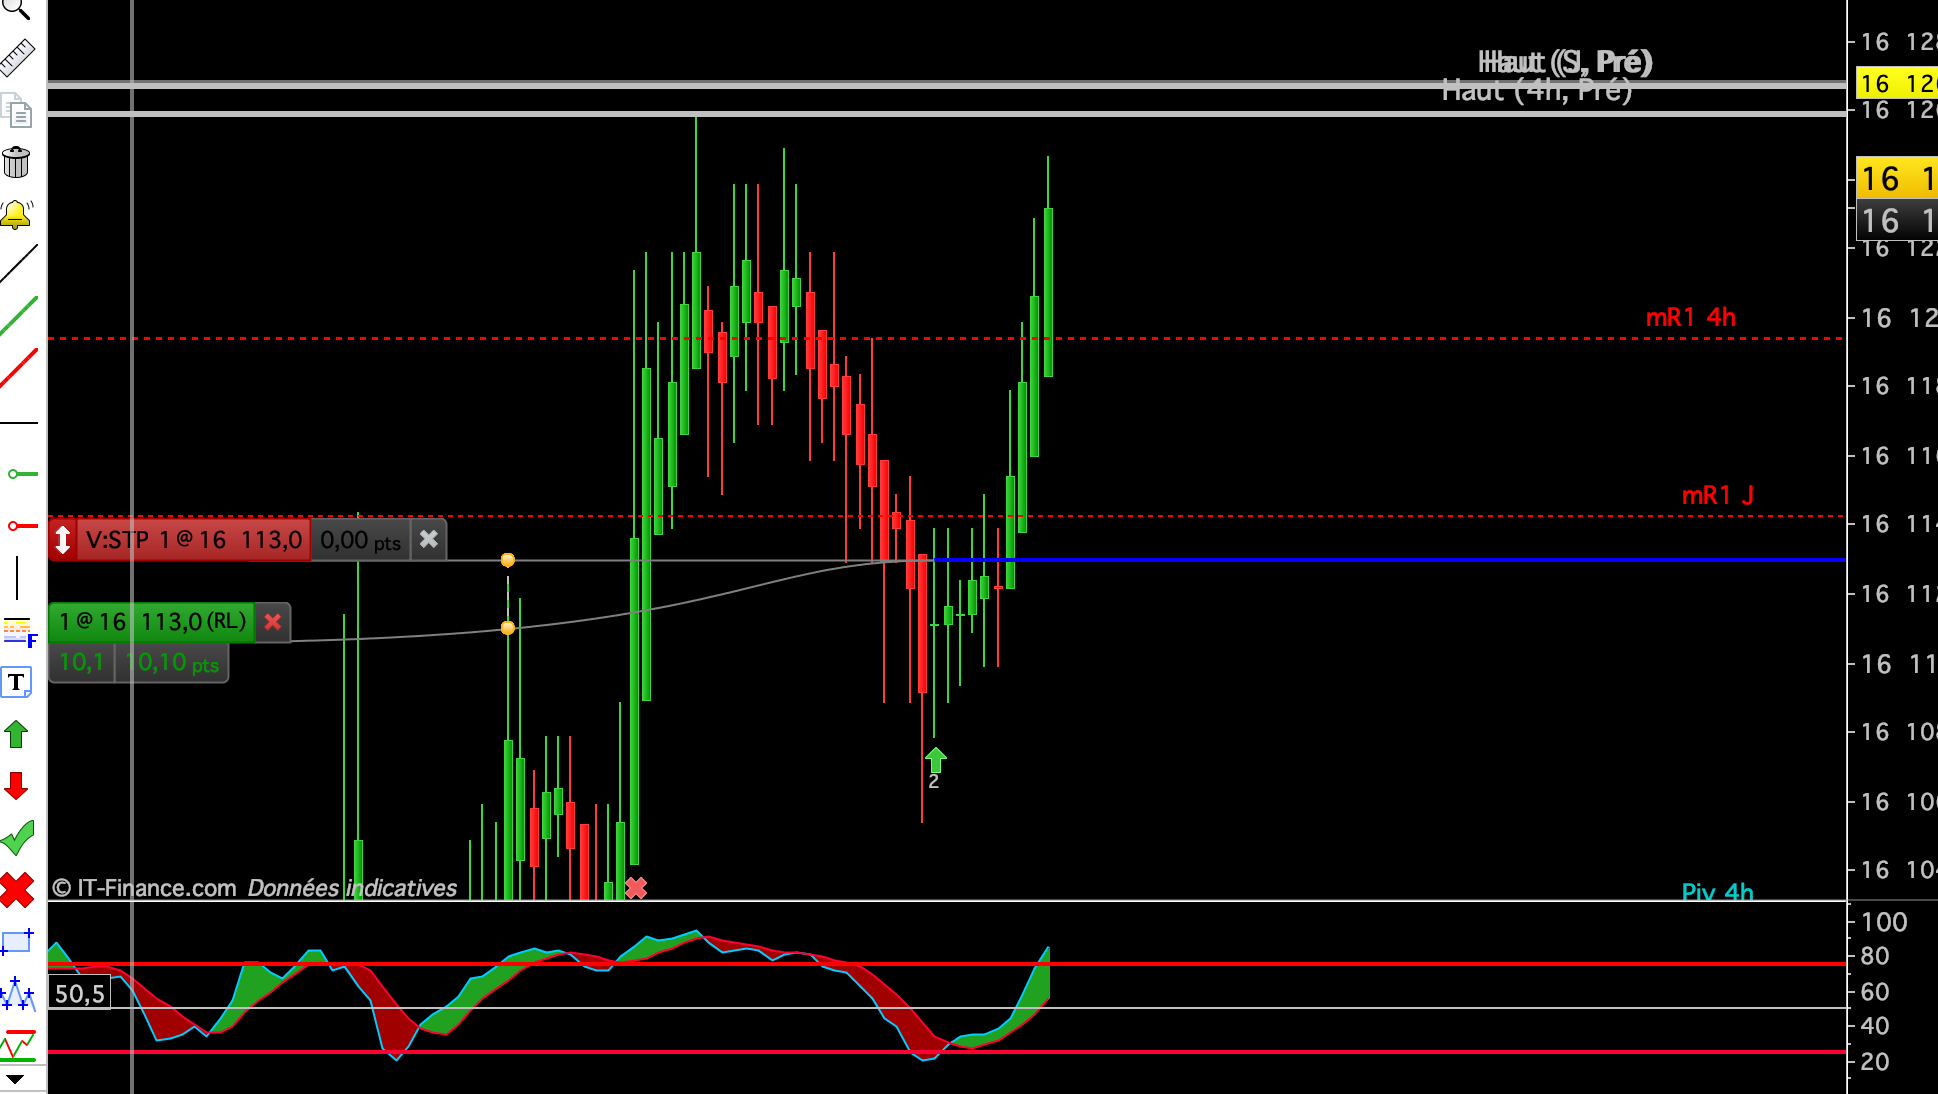1938x1094 pixels.
Task: Select the green checkmark tool
Action: 18,838
